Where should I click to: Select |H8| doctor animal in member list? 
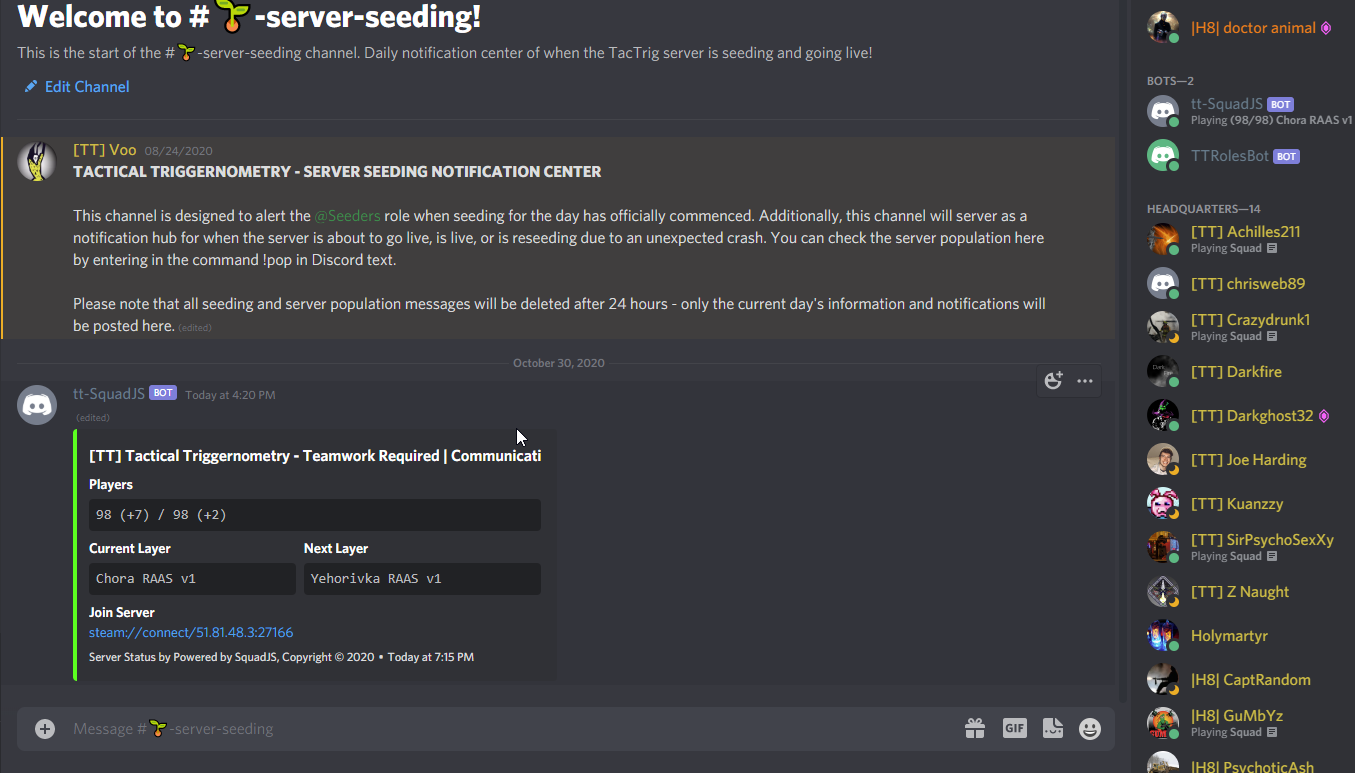[x=1241, y=28]
